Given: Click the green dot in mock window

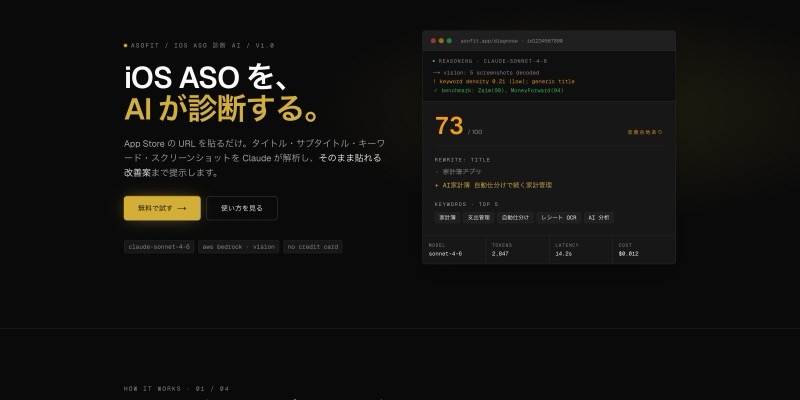Looking at the screenshot, I should [449, 41].
